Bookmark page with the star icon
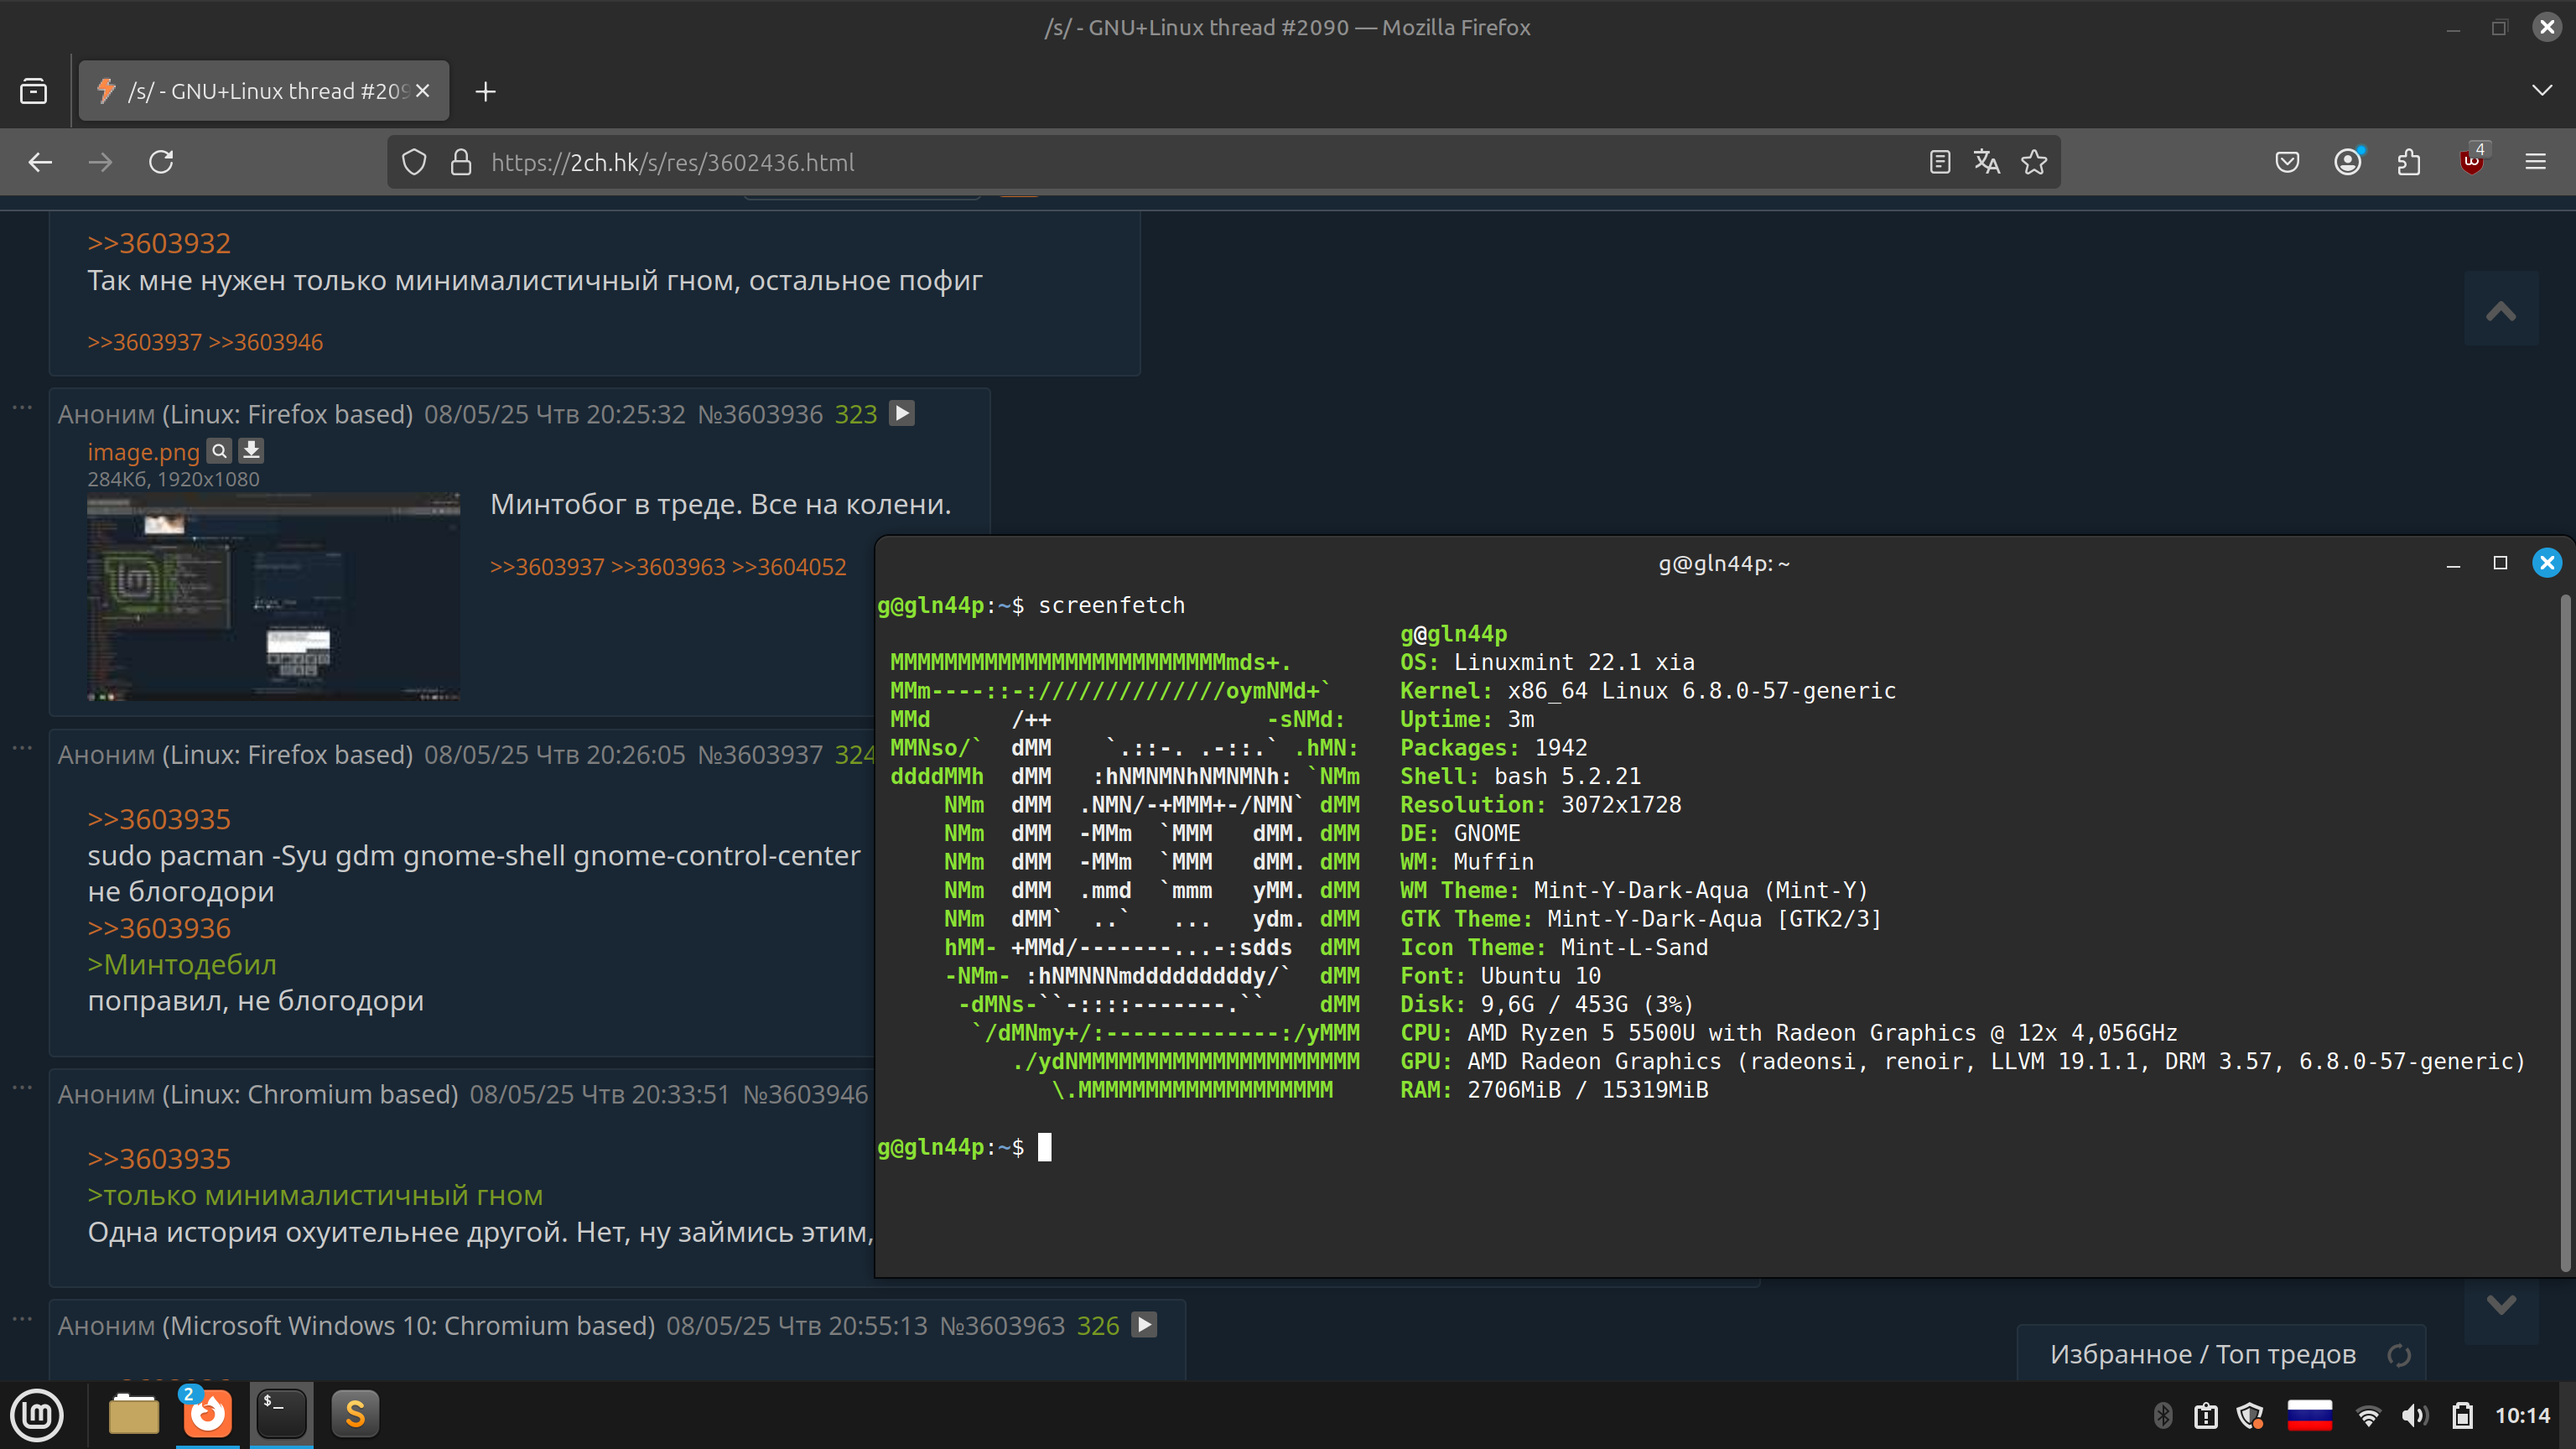The height and width of the screenshot is (1449, 2576). click(x=2033, y=162)
